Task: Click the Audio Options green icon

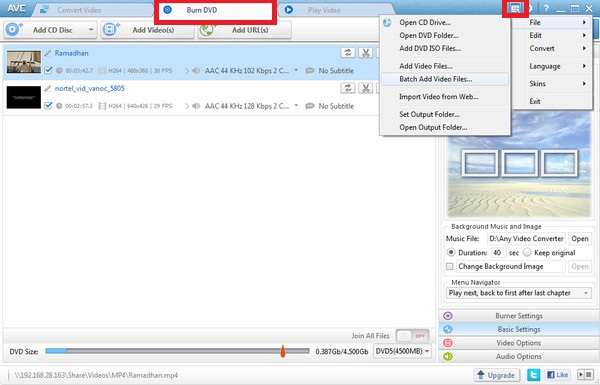Action: [448, 356]
